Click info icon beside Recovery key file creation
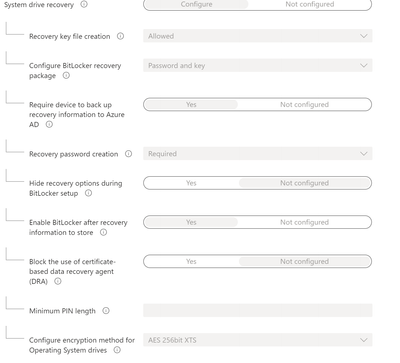 (x=120, y=36)
